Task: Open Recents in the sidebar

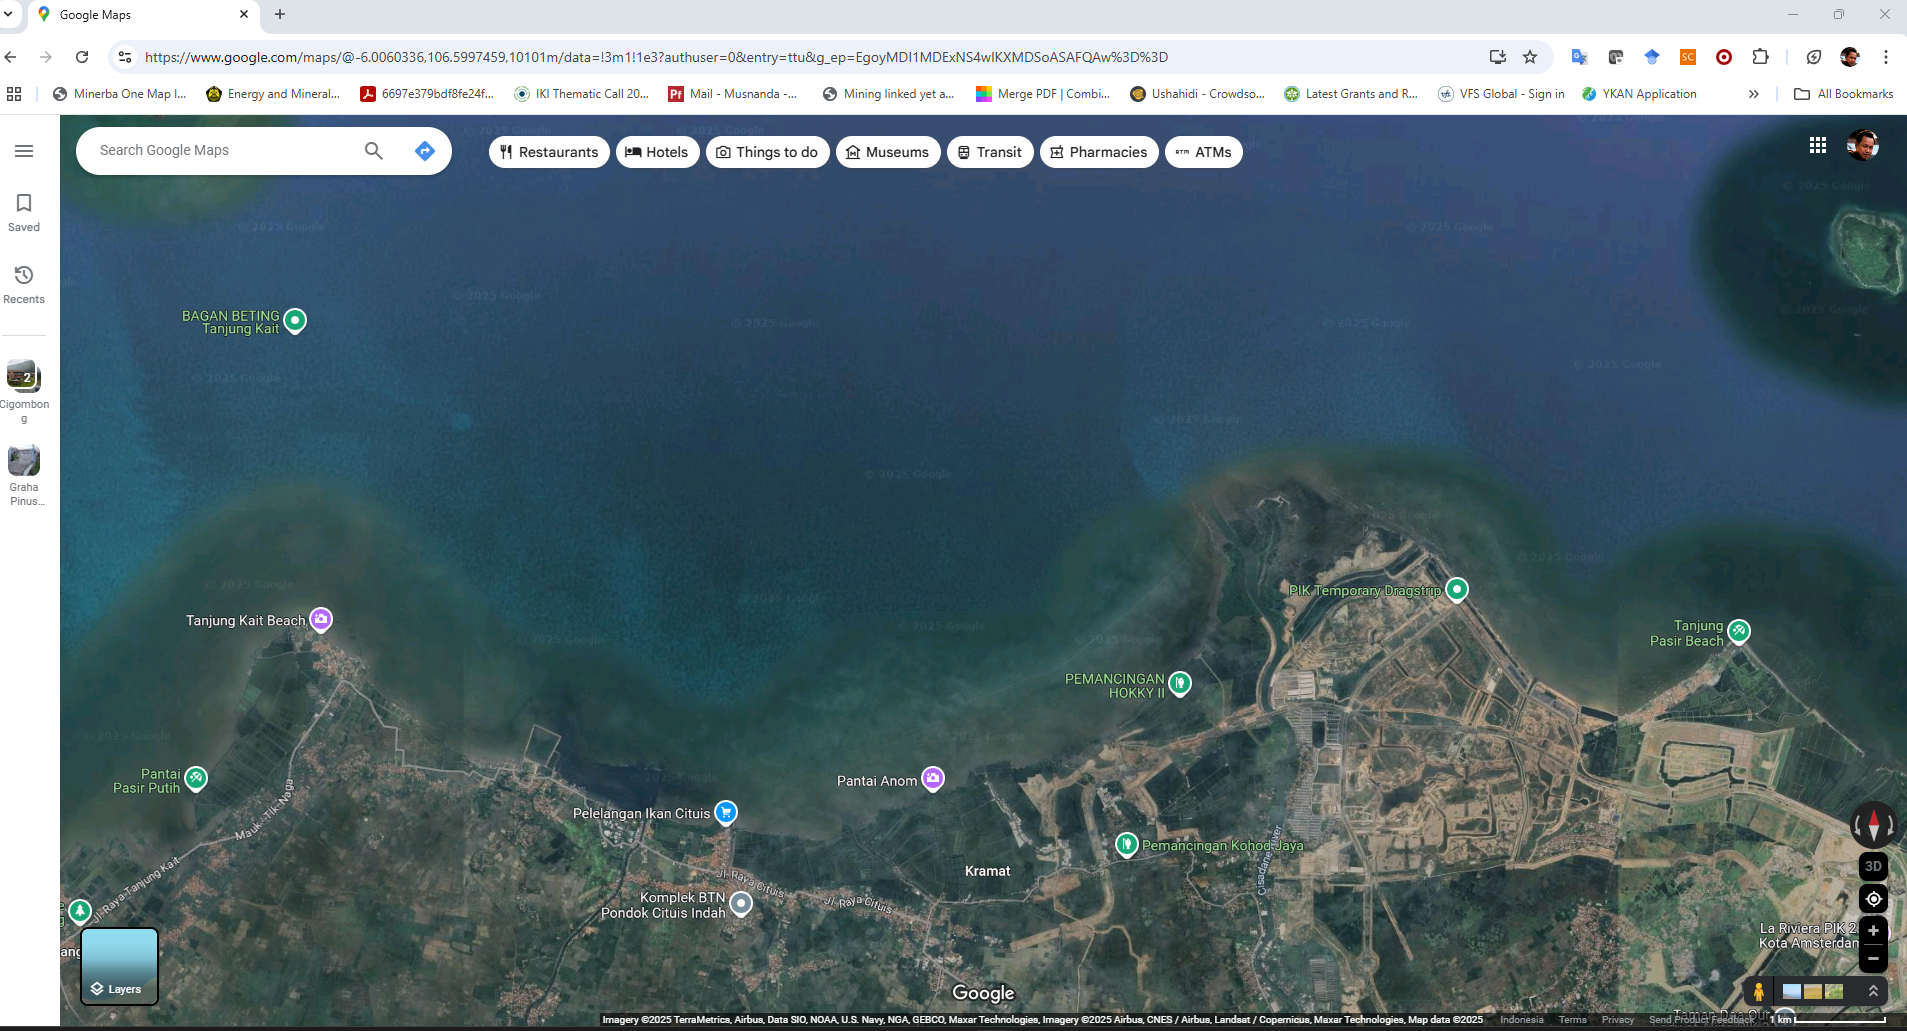Action: (24, 284)
